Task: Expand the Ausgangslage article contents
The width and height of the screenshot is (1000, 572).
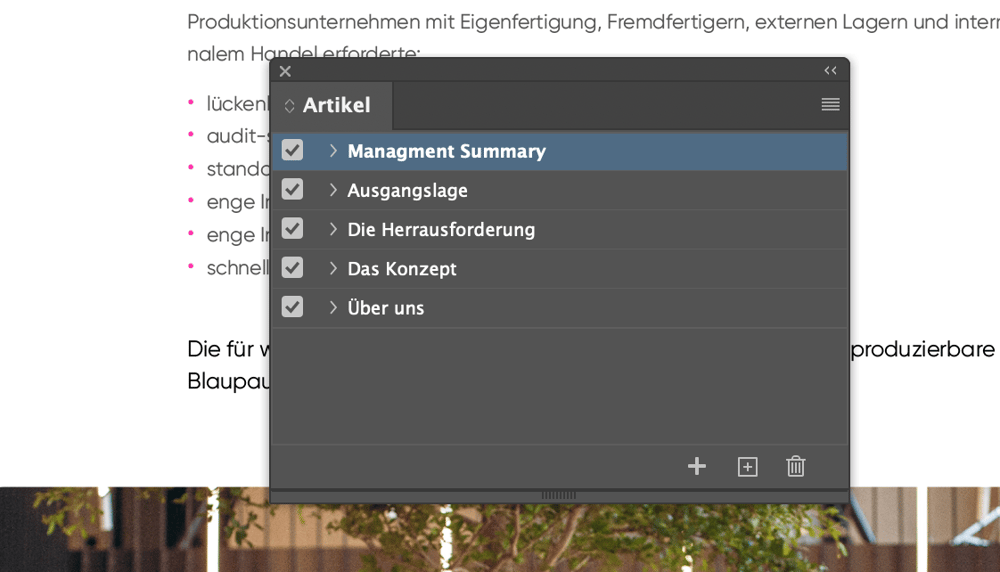Action: tap(333, 189)
